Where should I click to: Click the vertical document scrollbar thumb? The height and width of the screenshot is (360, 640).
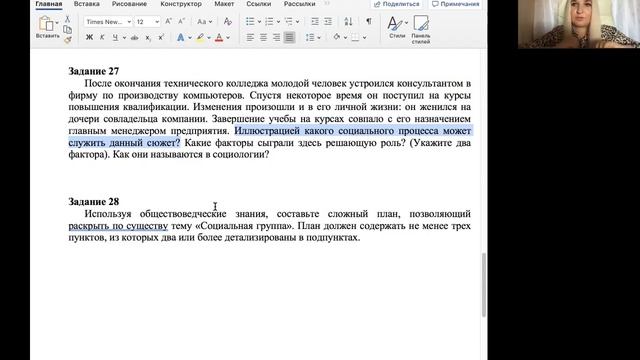click(484, 284)
